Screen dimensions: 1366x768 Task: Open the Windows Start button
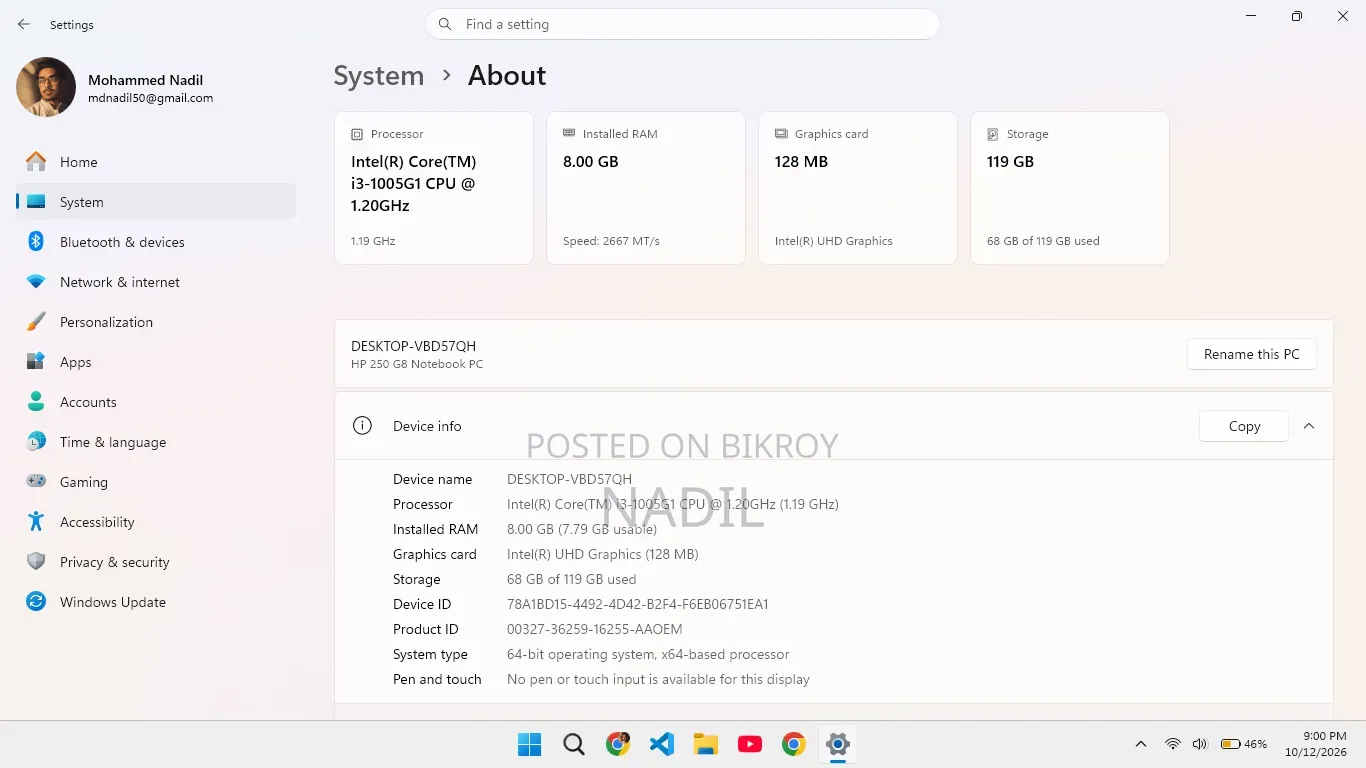(x=529, y=744)
